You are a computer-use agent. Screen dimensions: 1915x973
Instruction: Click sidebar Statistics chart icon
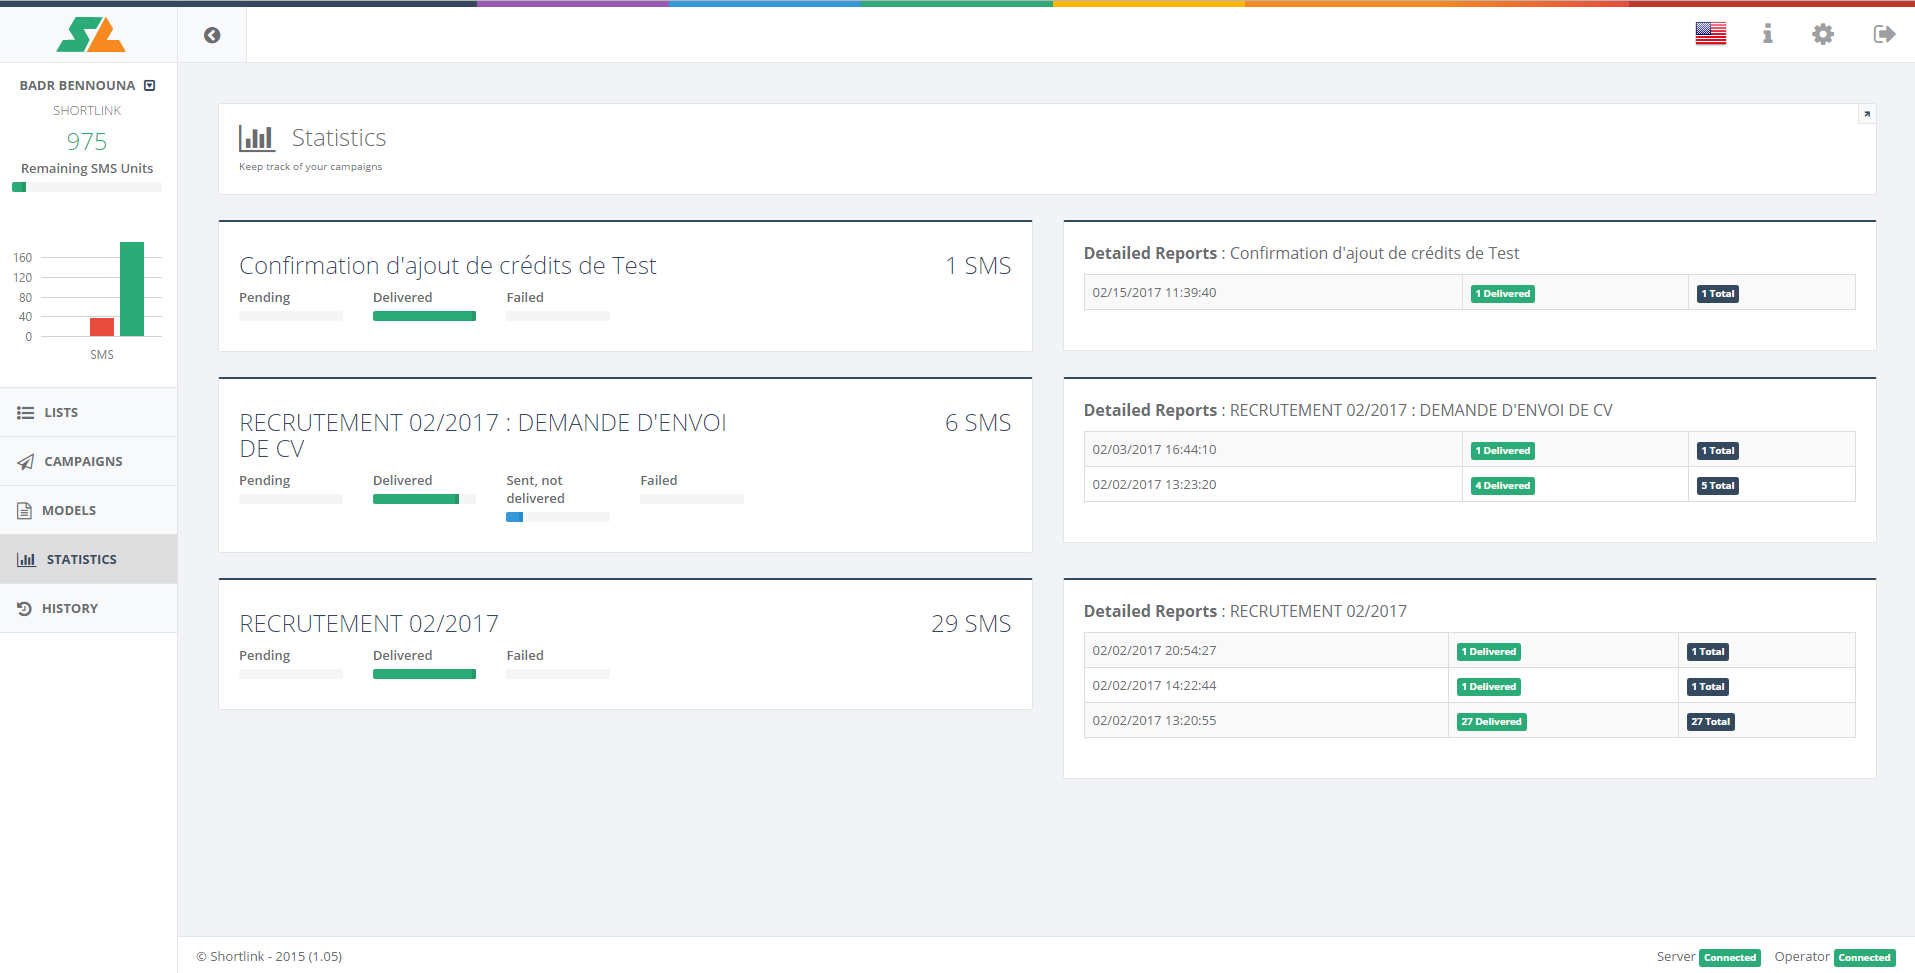[26, 559]
